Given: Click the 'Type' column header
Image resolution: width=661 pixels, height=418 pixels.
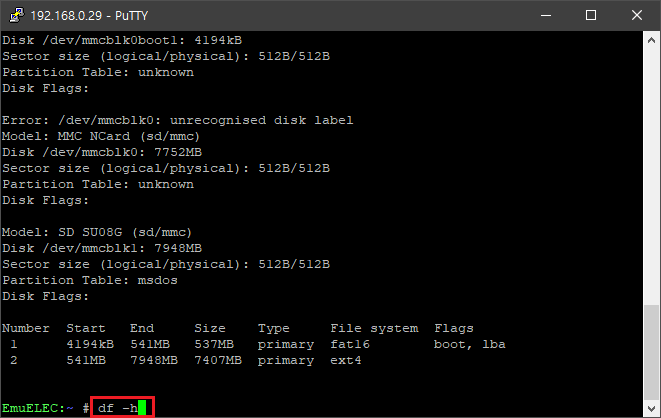Looking at the screenshot, I should [274, 329].
